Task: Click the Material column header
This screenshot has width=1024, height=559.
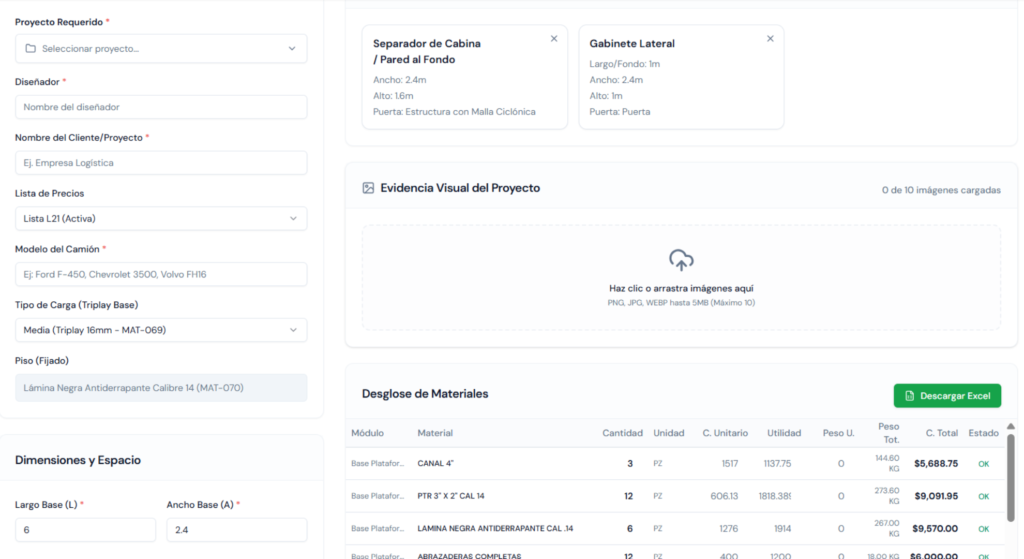Action: point(435,433)
